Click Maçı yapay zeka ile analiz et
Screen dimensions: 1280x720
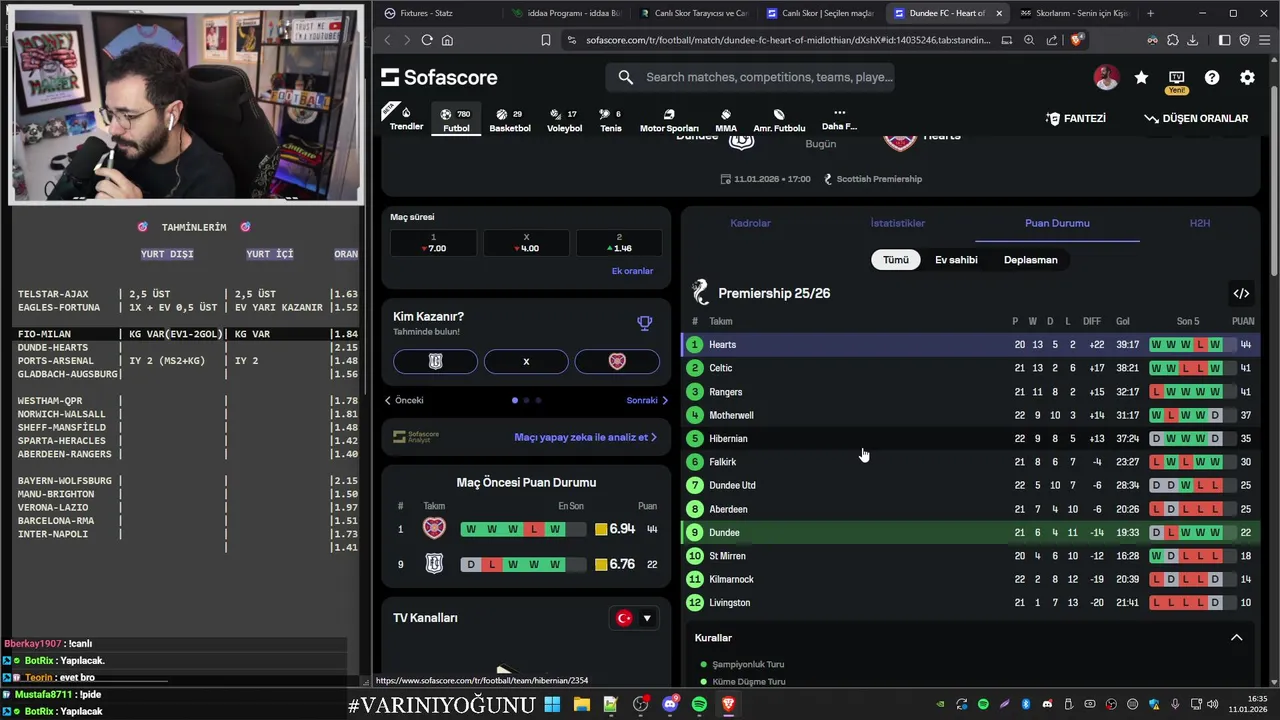(x=585, y=437)
